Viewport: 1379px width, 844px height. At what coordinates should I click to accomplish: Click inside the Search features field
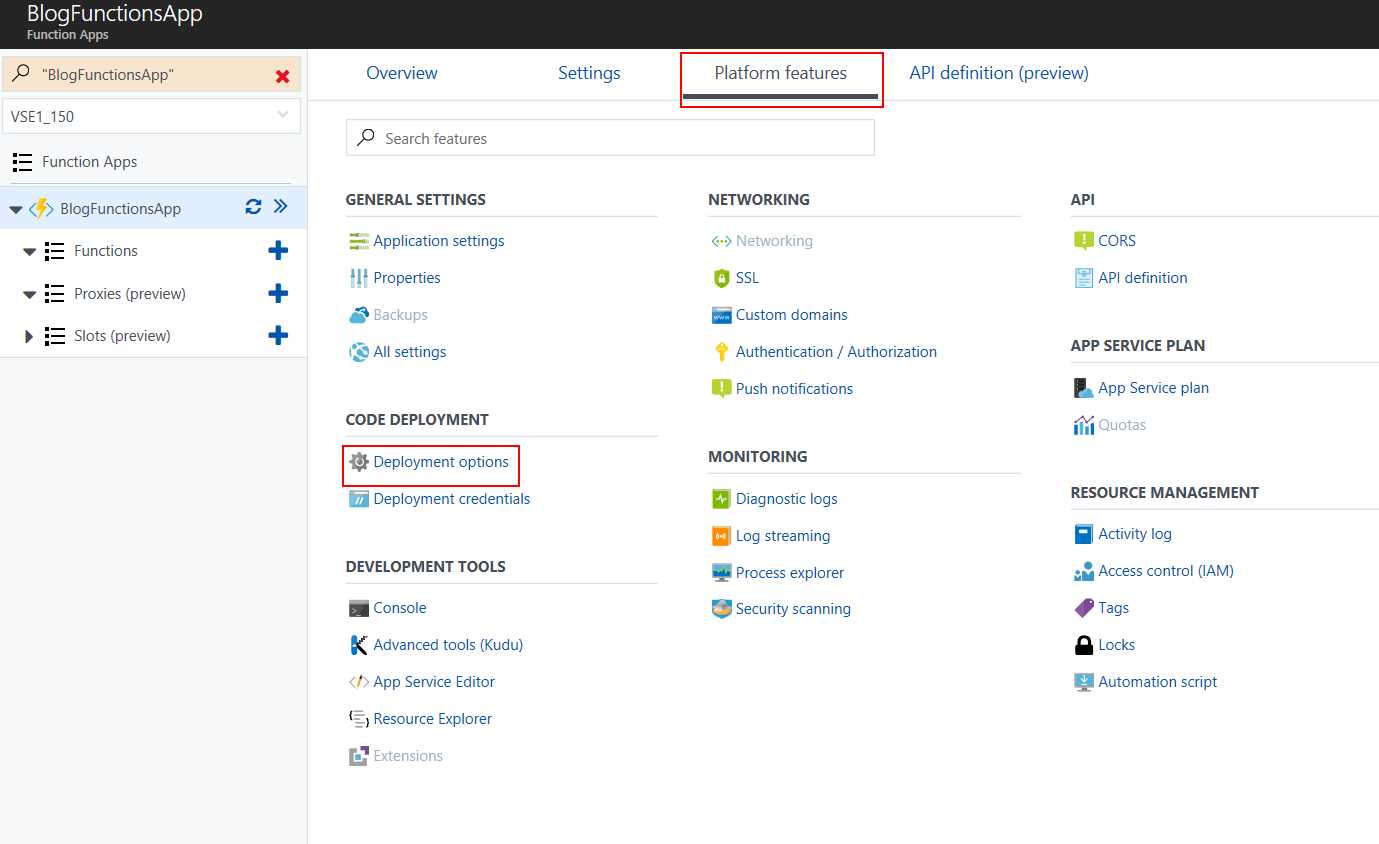pos(610,138)
